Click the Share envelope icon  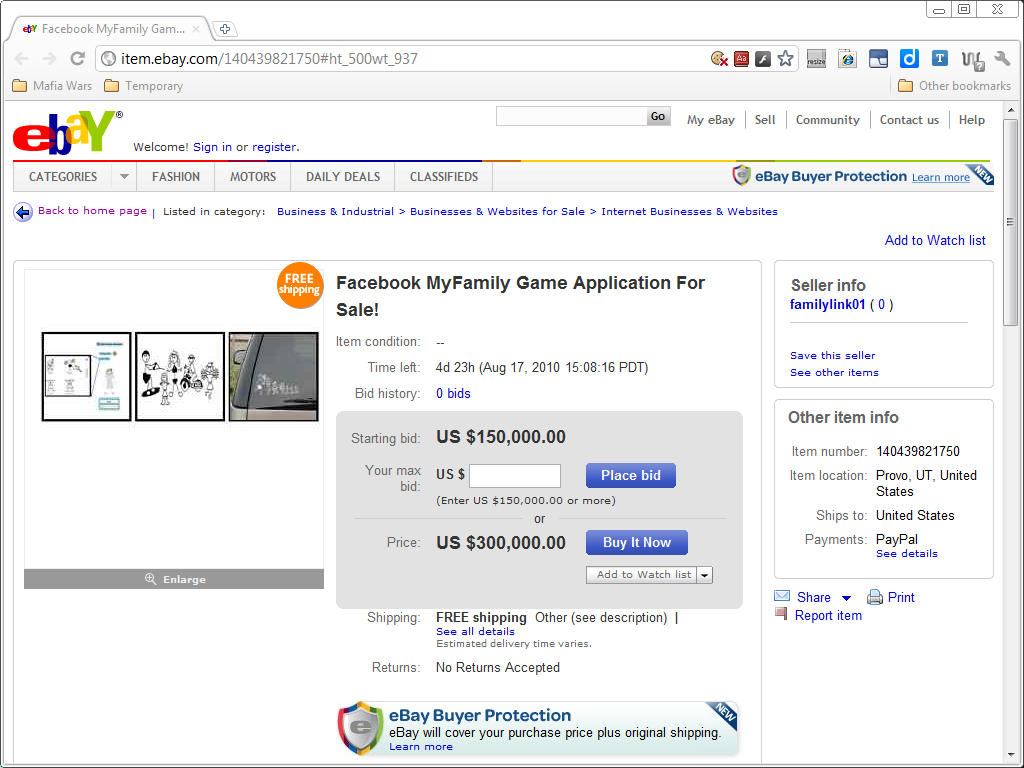tap(782, 596)
